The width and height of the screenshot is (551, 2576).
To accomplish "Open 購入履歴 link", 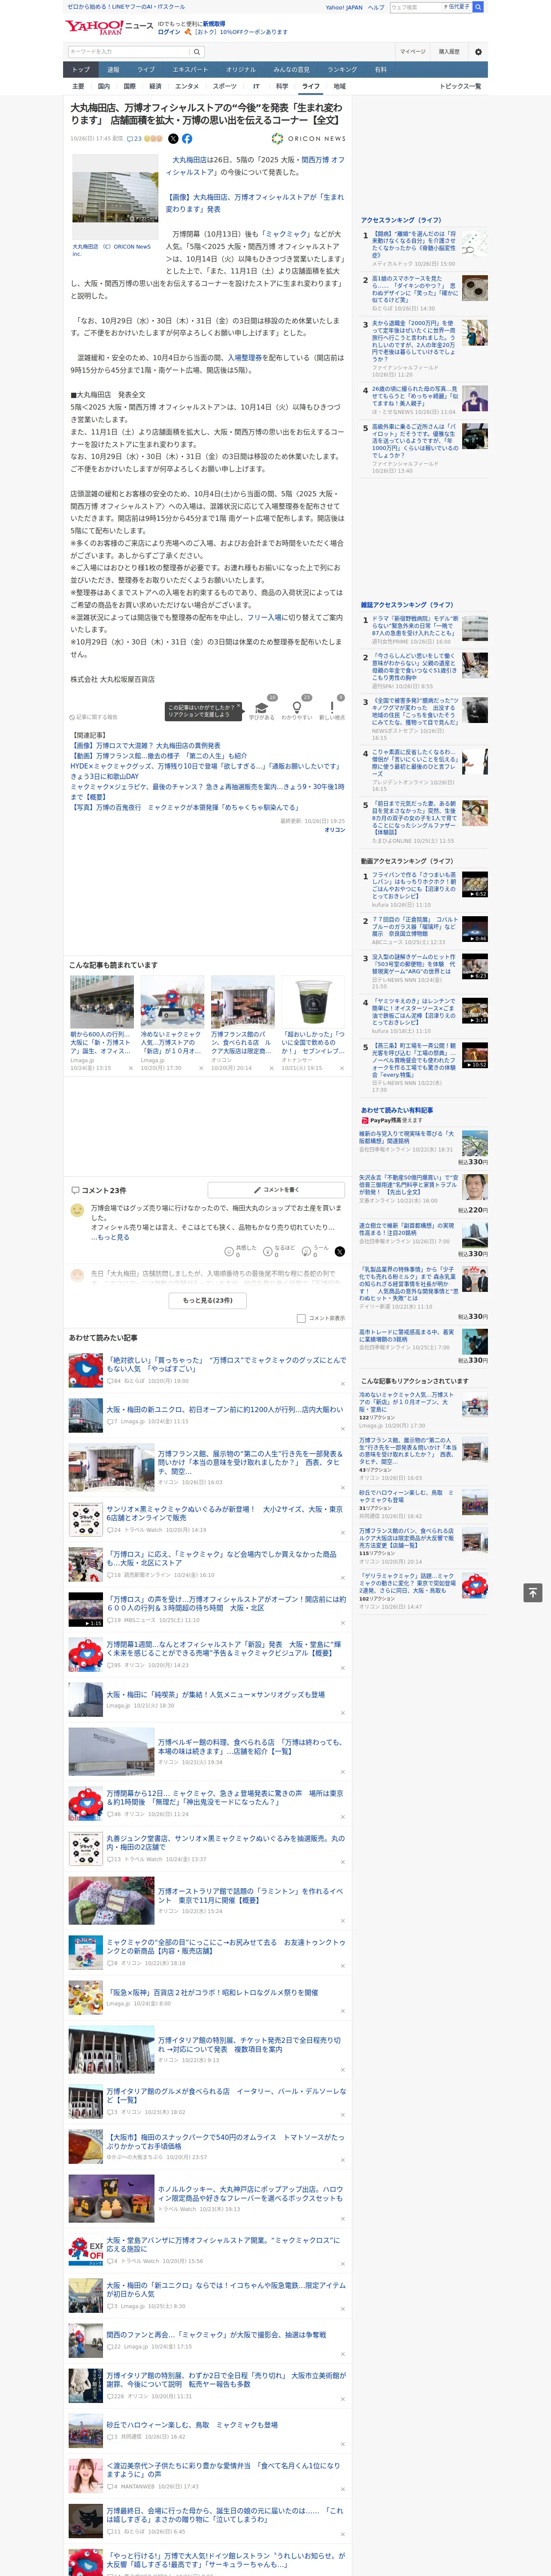I will pos(449,52).
